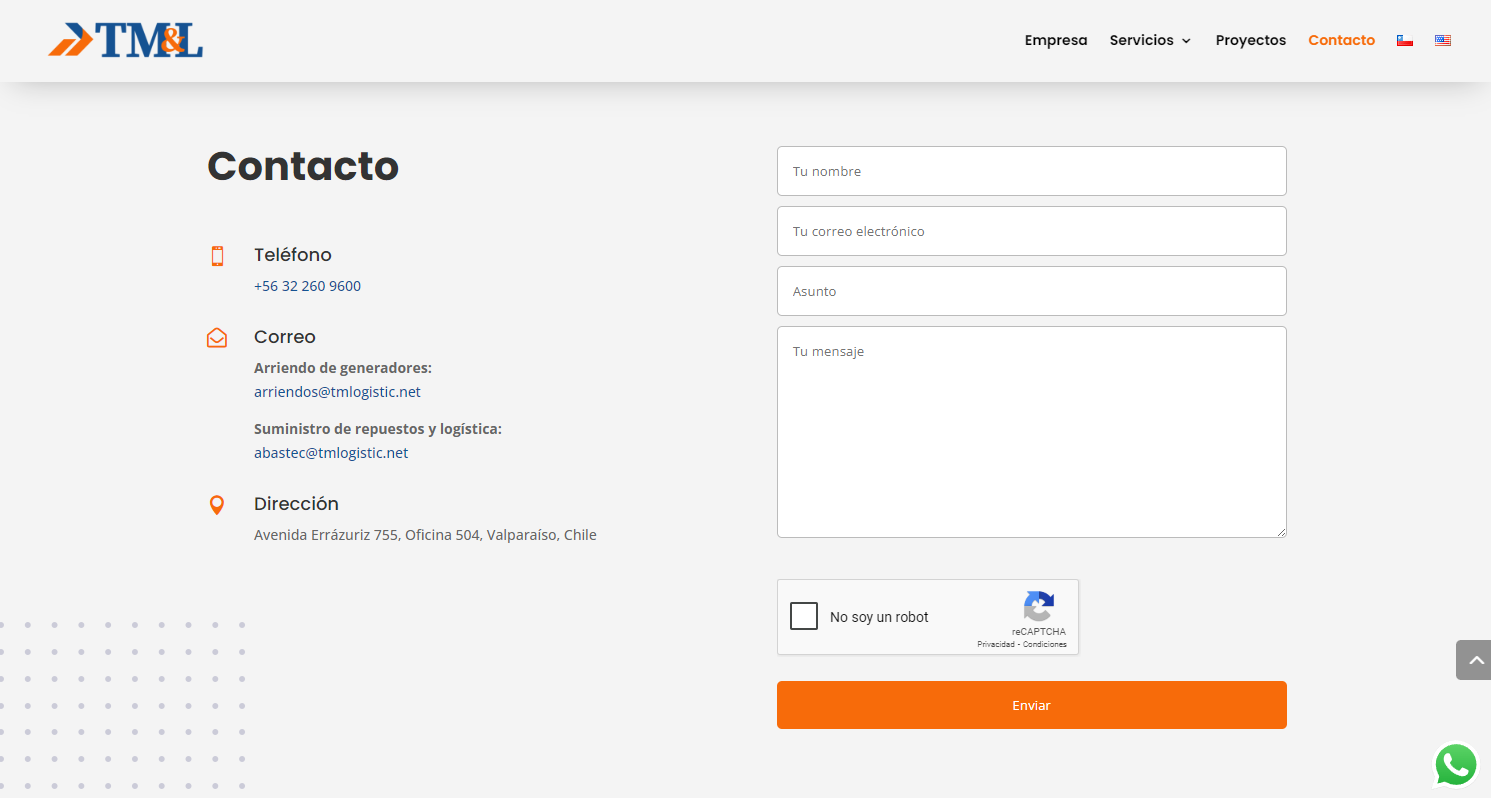Open the Empresa menu item
This screenshot has height=798, width=1491.
coord(1056,41)
